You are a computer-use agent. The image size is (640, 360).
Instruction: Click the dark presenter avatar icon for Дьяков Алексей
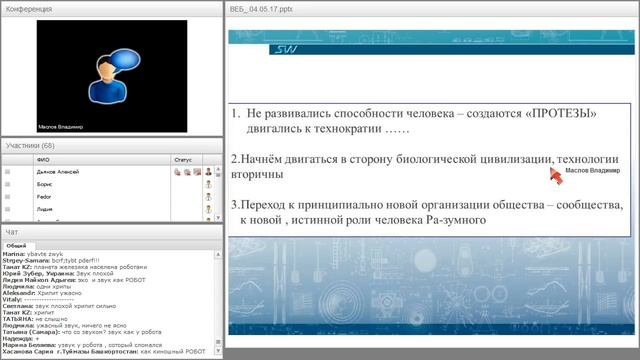(x=209, y=172)
